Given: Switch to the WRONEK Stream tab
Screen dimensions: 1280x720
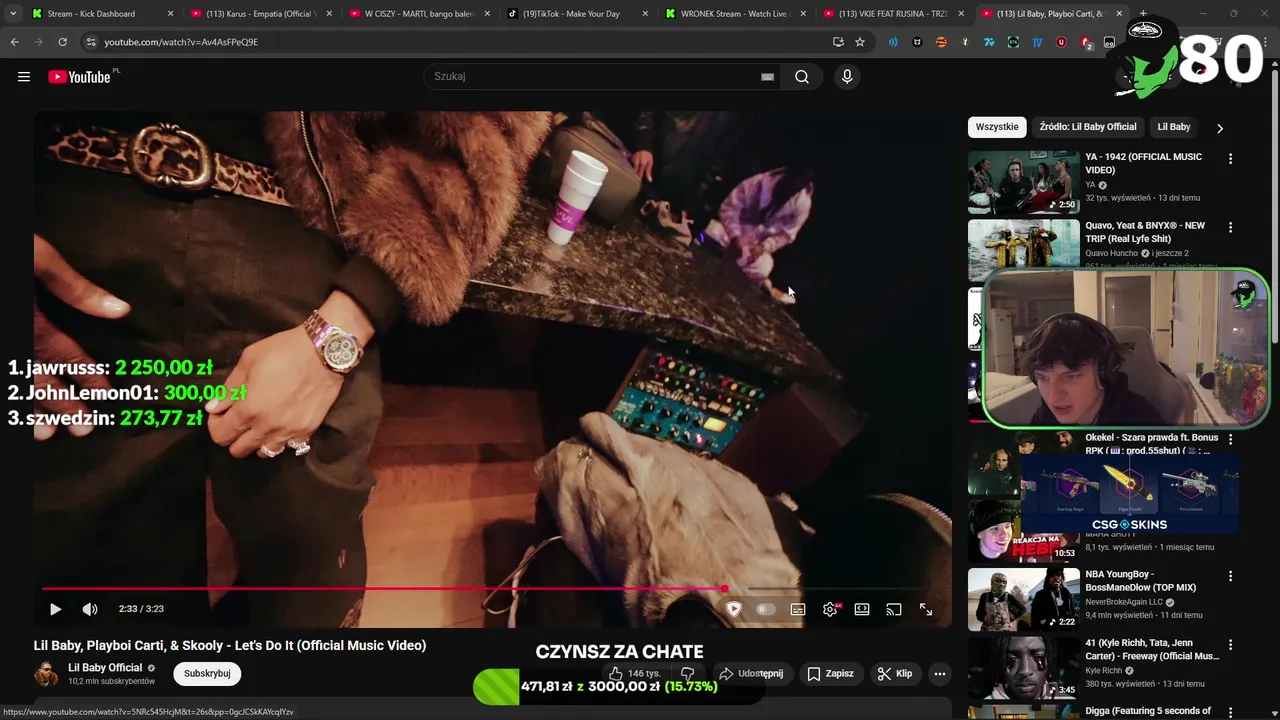Looking at the screenshot, I should 735,14.
